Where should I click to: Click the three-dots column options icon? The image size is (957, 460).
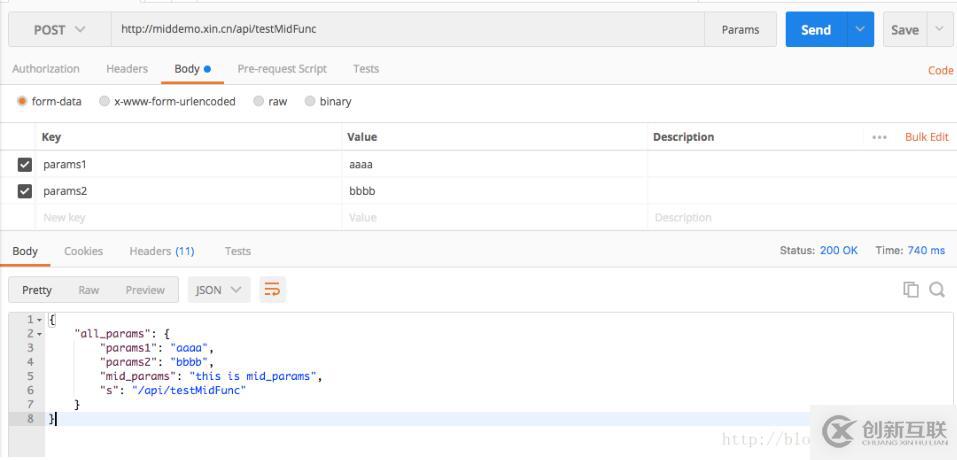tap(879, 137)
